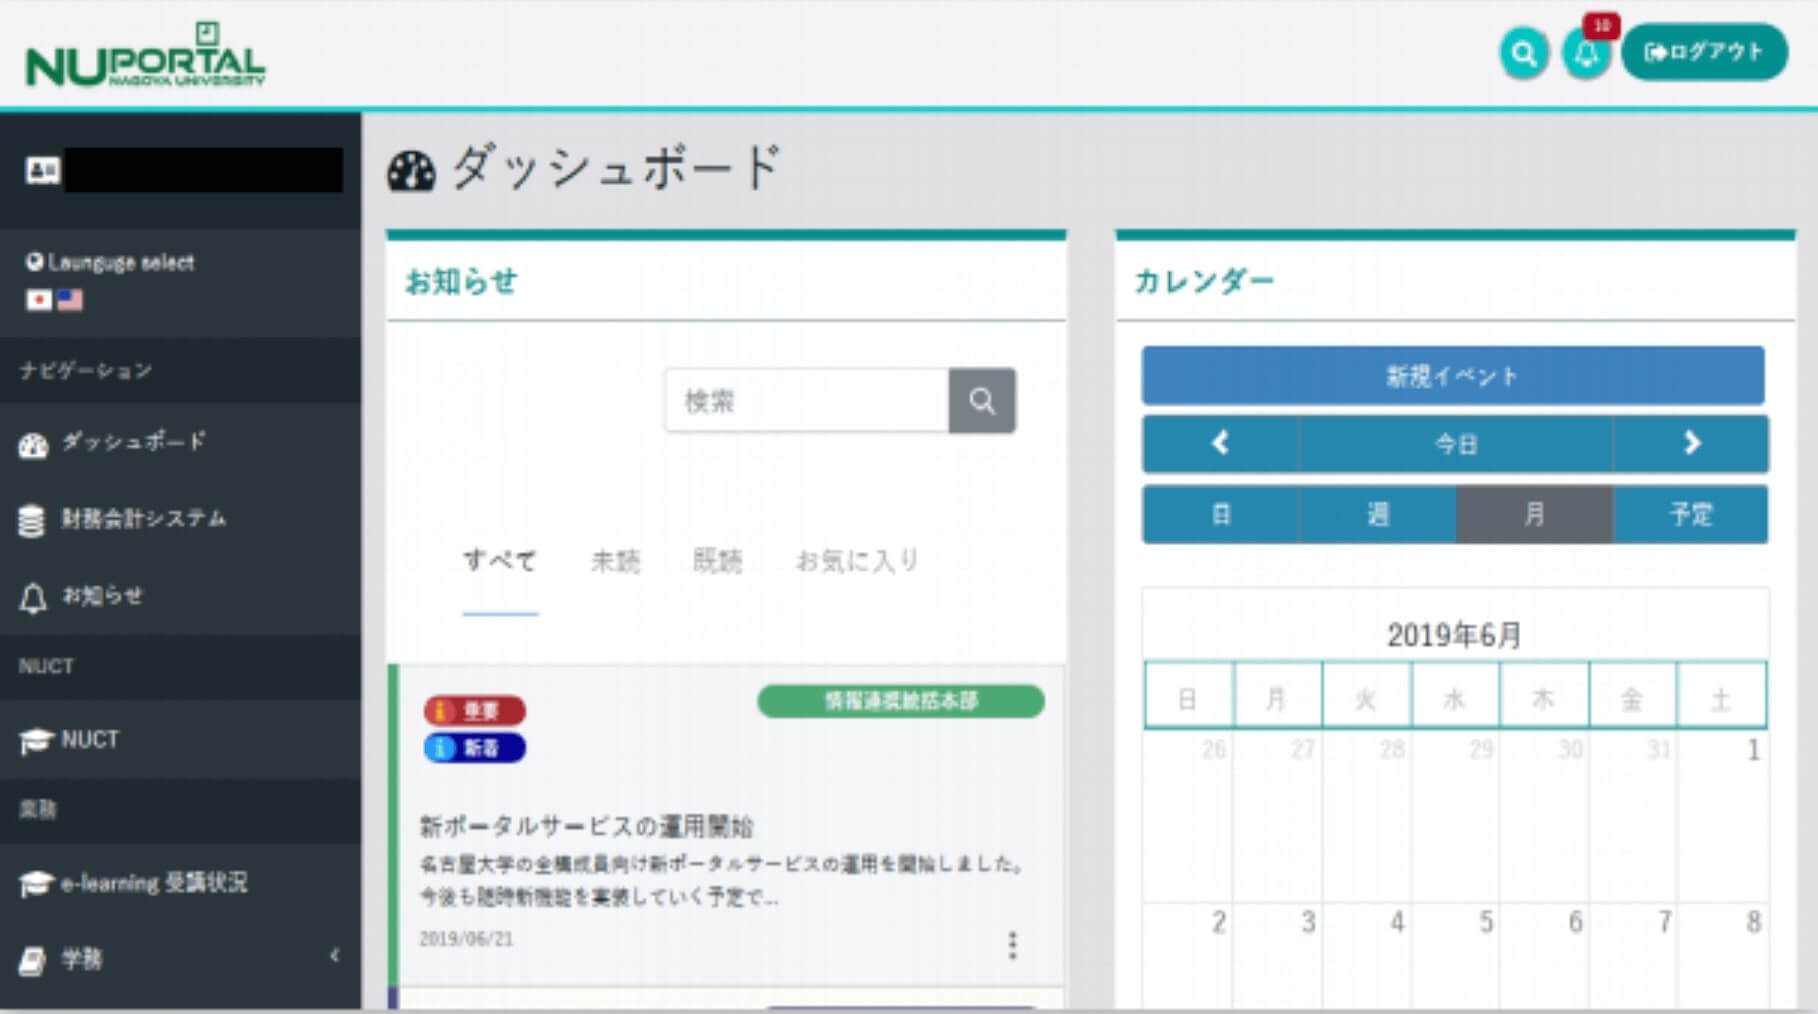Switch language to English via US flag

pyautogui.click(x=70, y=301)
